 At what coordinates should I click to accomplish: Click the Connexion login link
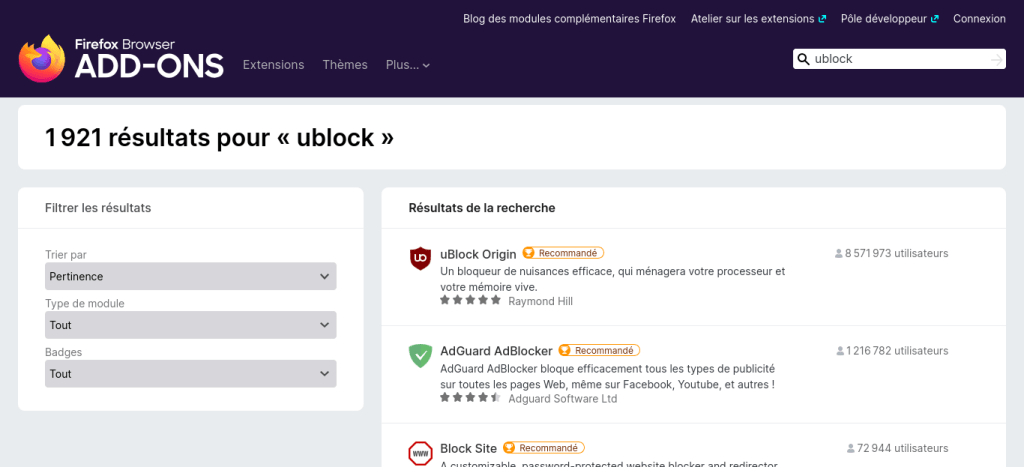coord(979,18)
